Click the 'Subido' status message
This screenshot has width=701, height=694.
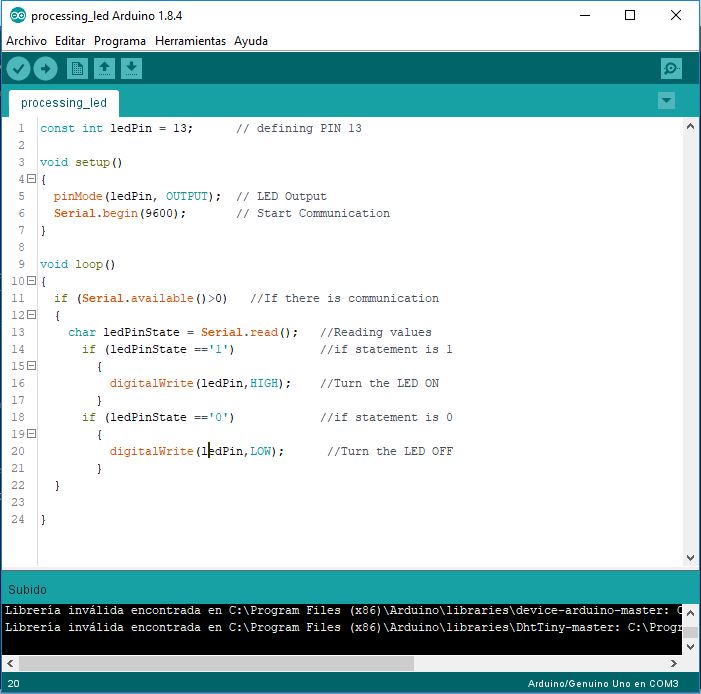pos(27,590)
